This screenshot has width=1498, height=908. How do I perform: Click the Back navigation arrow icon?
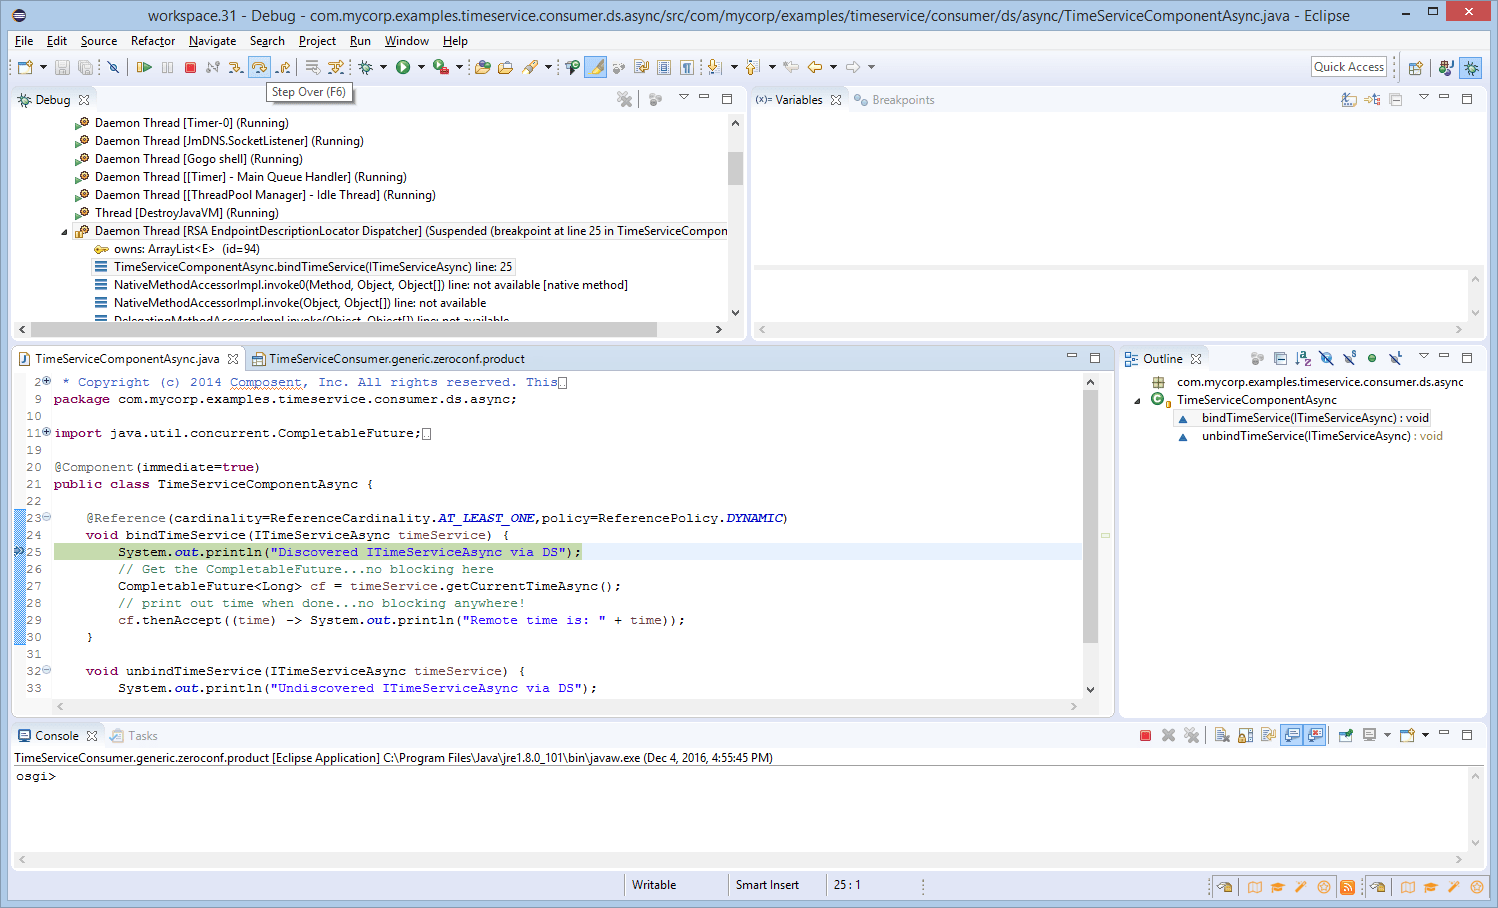[815, 67]
